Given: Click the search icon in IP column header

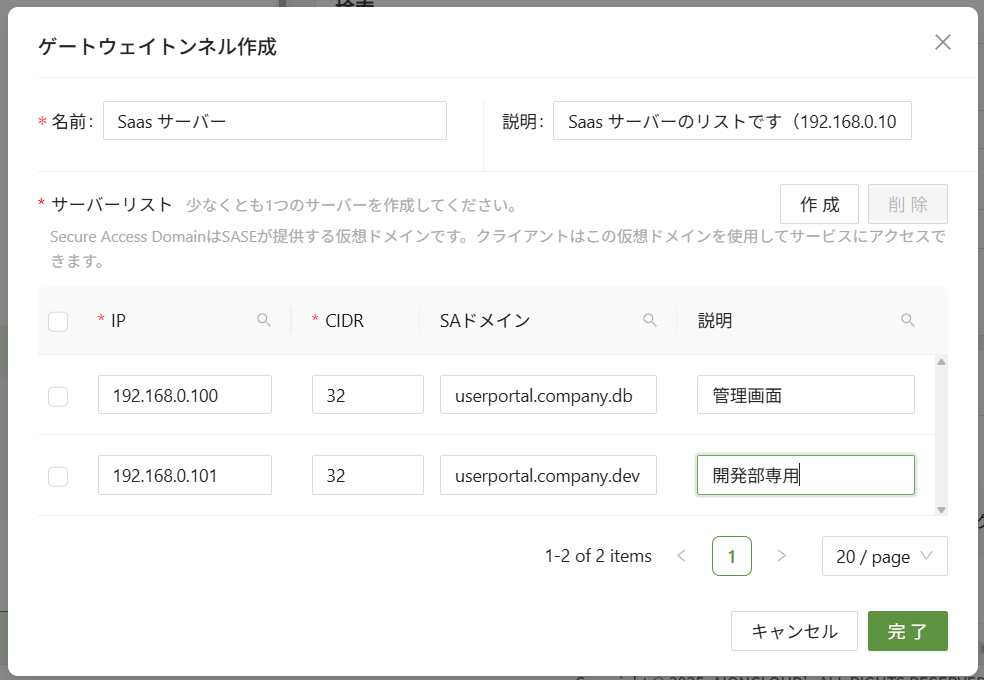Looking at the screenshot, I should tap(264, 320).
